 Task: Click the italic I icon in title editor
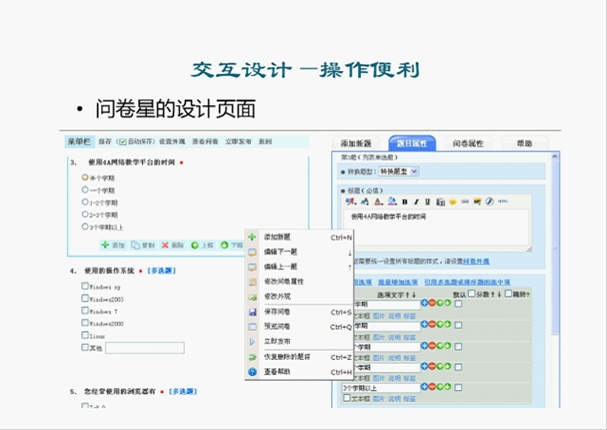coord(416,202)
